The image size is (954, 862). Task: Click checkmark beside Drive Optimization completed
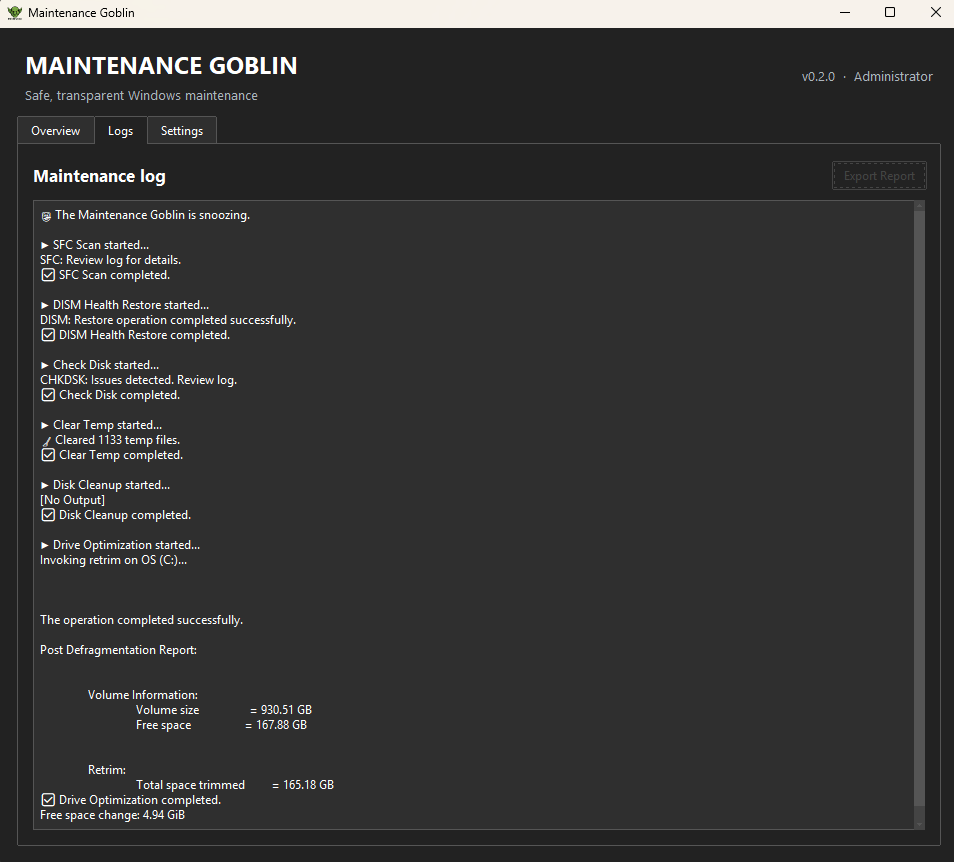coord(48,800)
